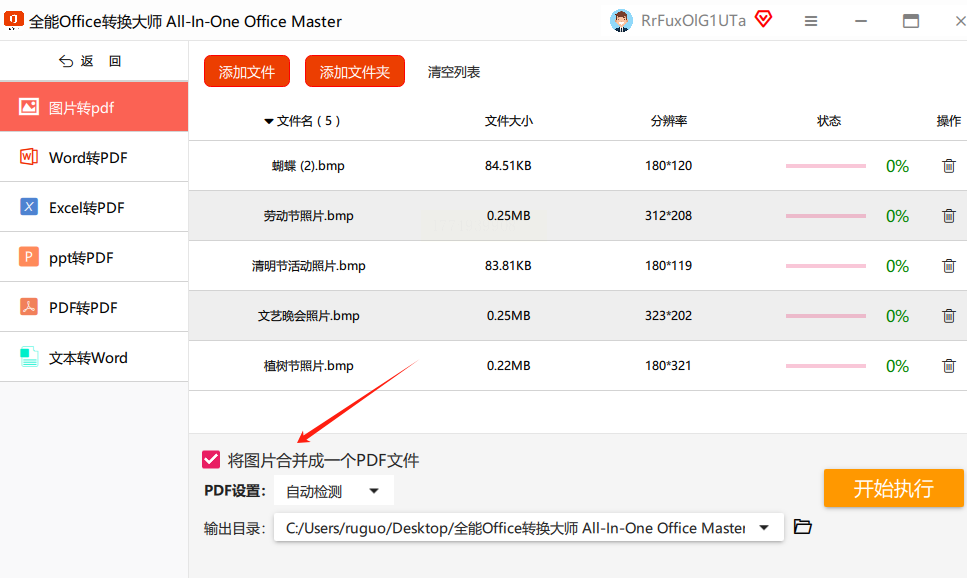
Task: Select the 图片转pdf label in sidebar
Action: 81,108
